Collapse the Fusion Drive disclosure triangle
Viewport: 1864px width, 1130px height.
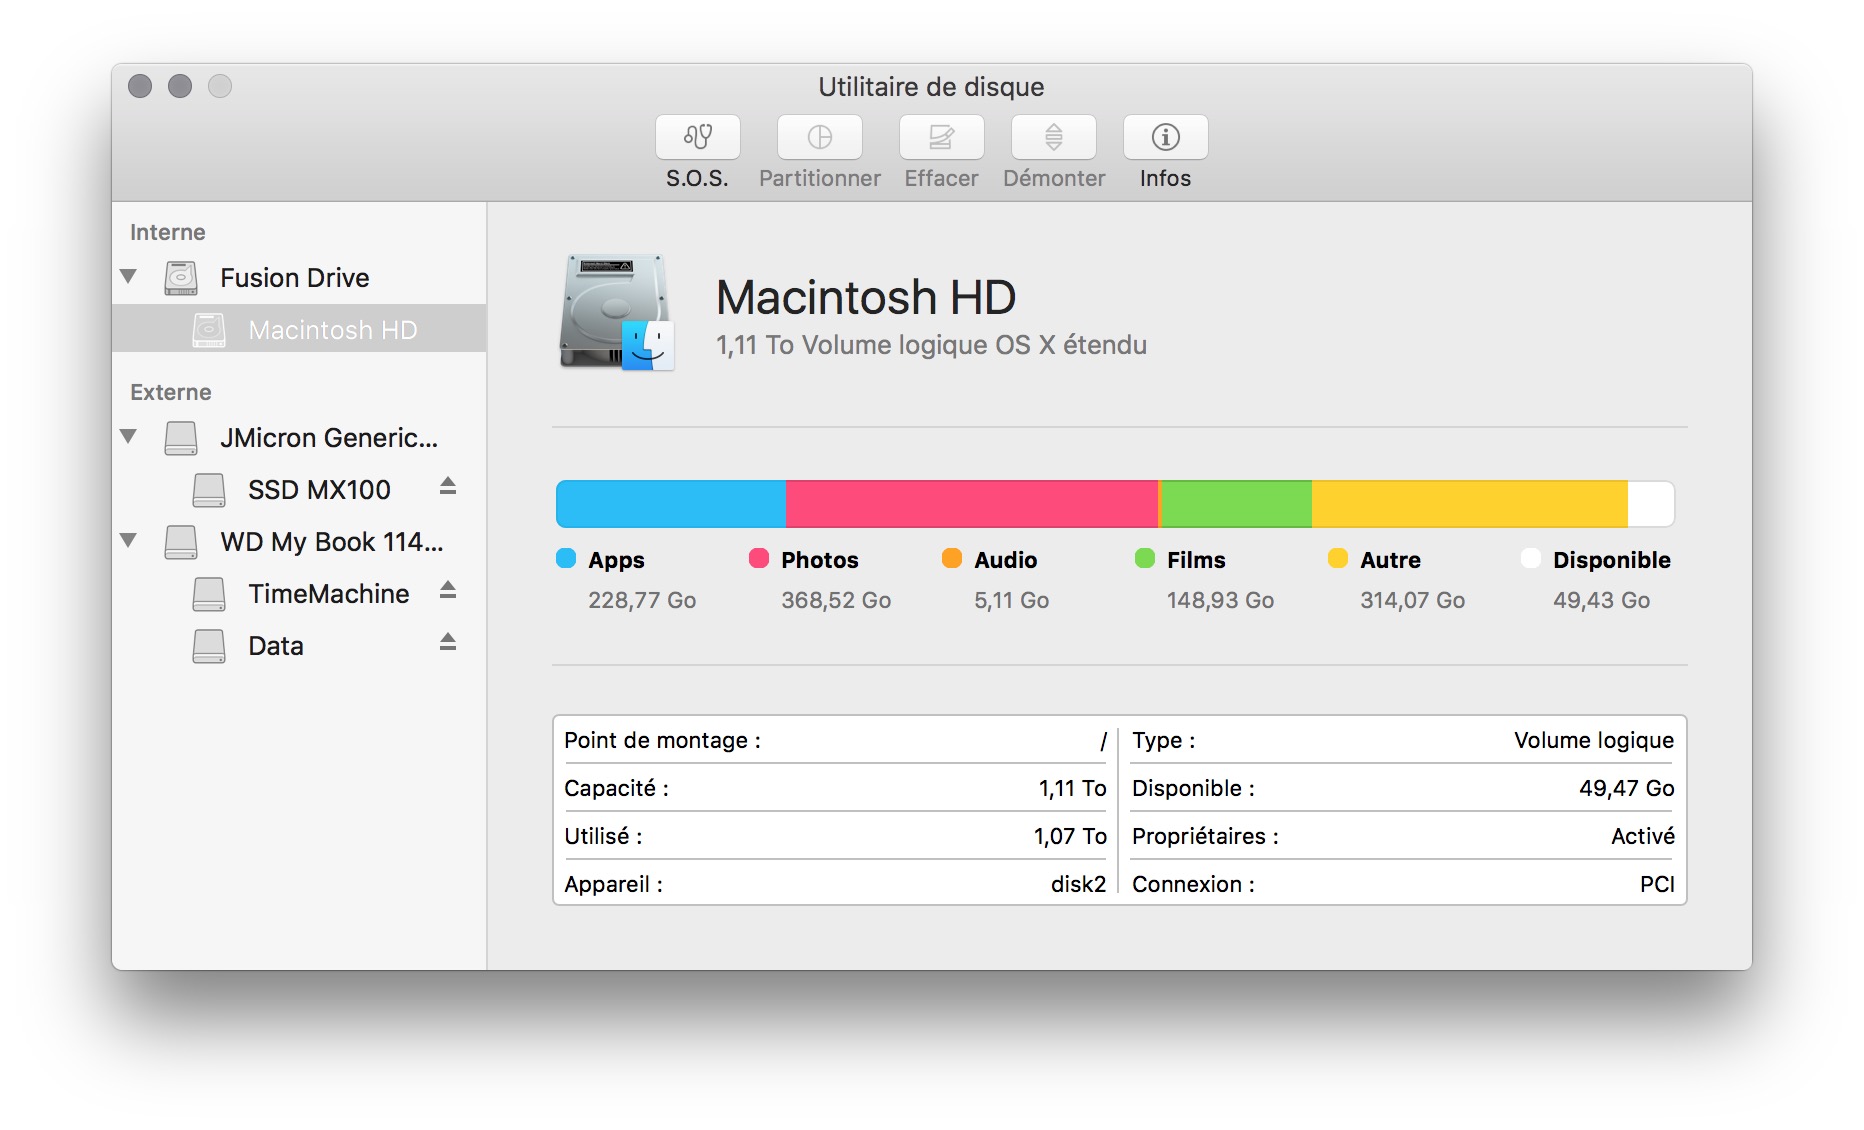(128, 276)
